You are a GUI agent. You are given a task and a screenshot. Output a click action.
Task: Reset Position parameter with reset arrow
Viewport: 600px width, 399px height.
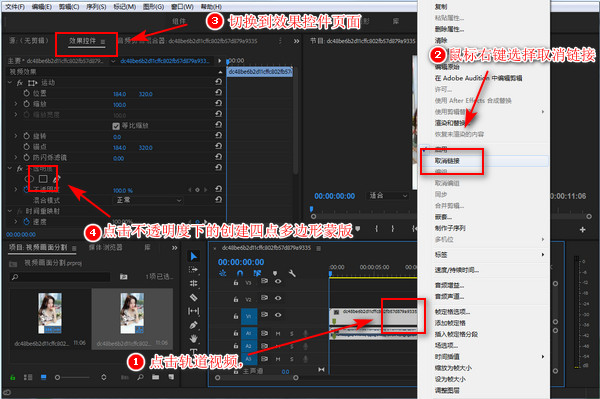(x=218, y=93)
